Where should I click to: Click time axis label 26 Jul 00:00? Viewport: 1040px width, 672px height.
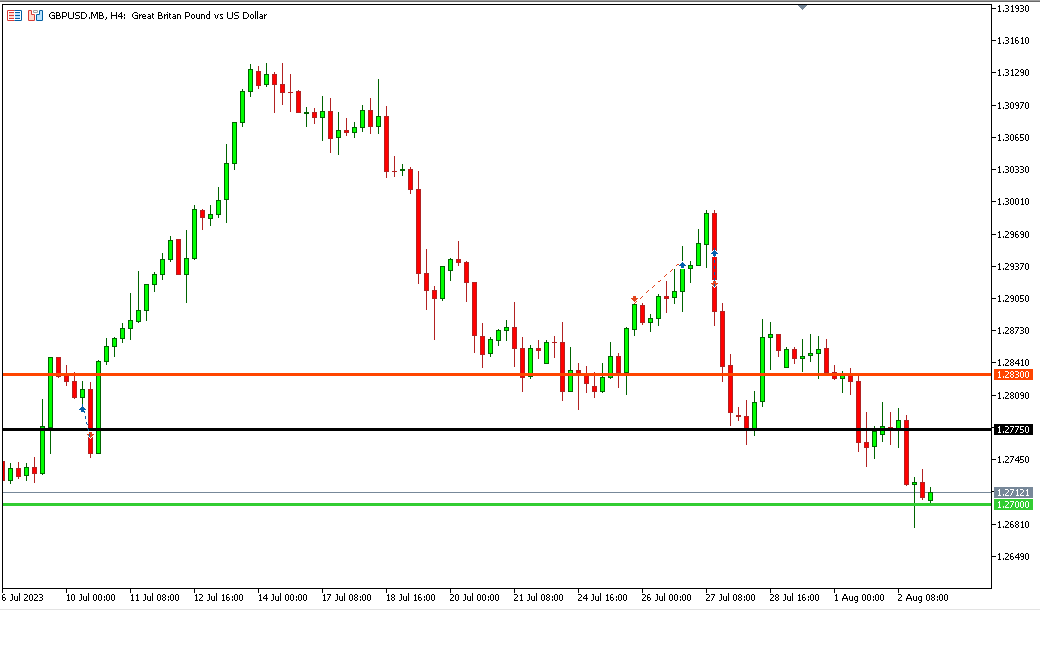coord(666,598)
